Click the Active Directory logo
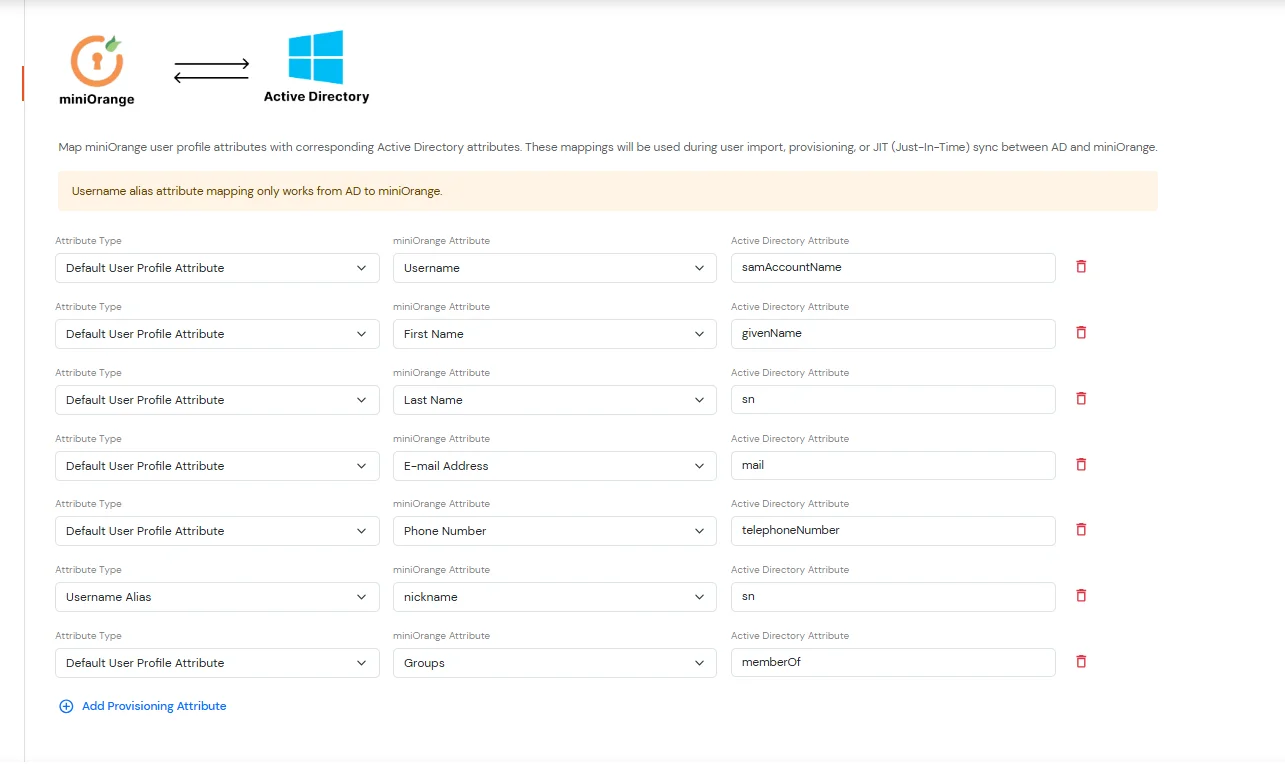This screenshot has height=772, width=1285. coord(315,56)
